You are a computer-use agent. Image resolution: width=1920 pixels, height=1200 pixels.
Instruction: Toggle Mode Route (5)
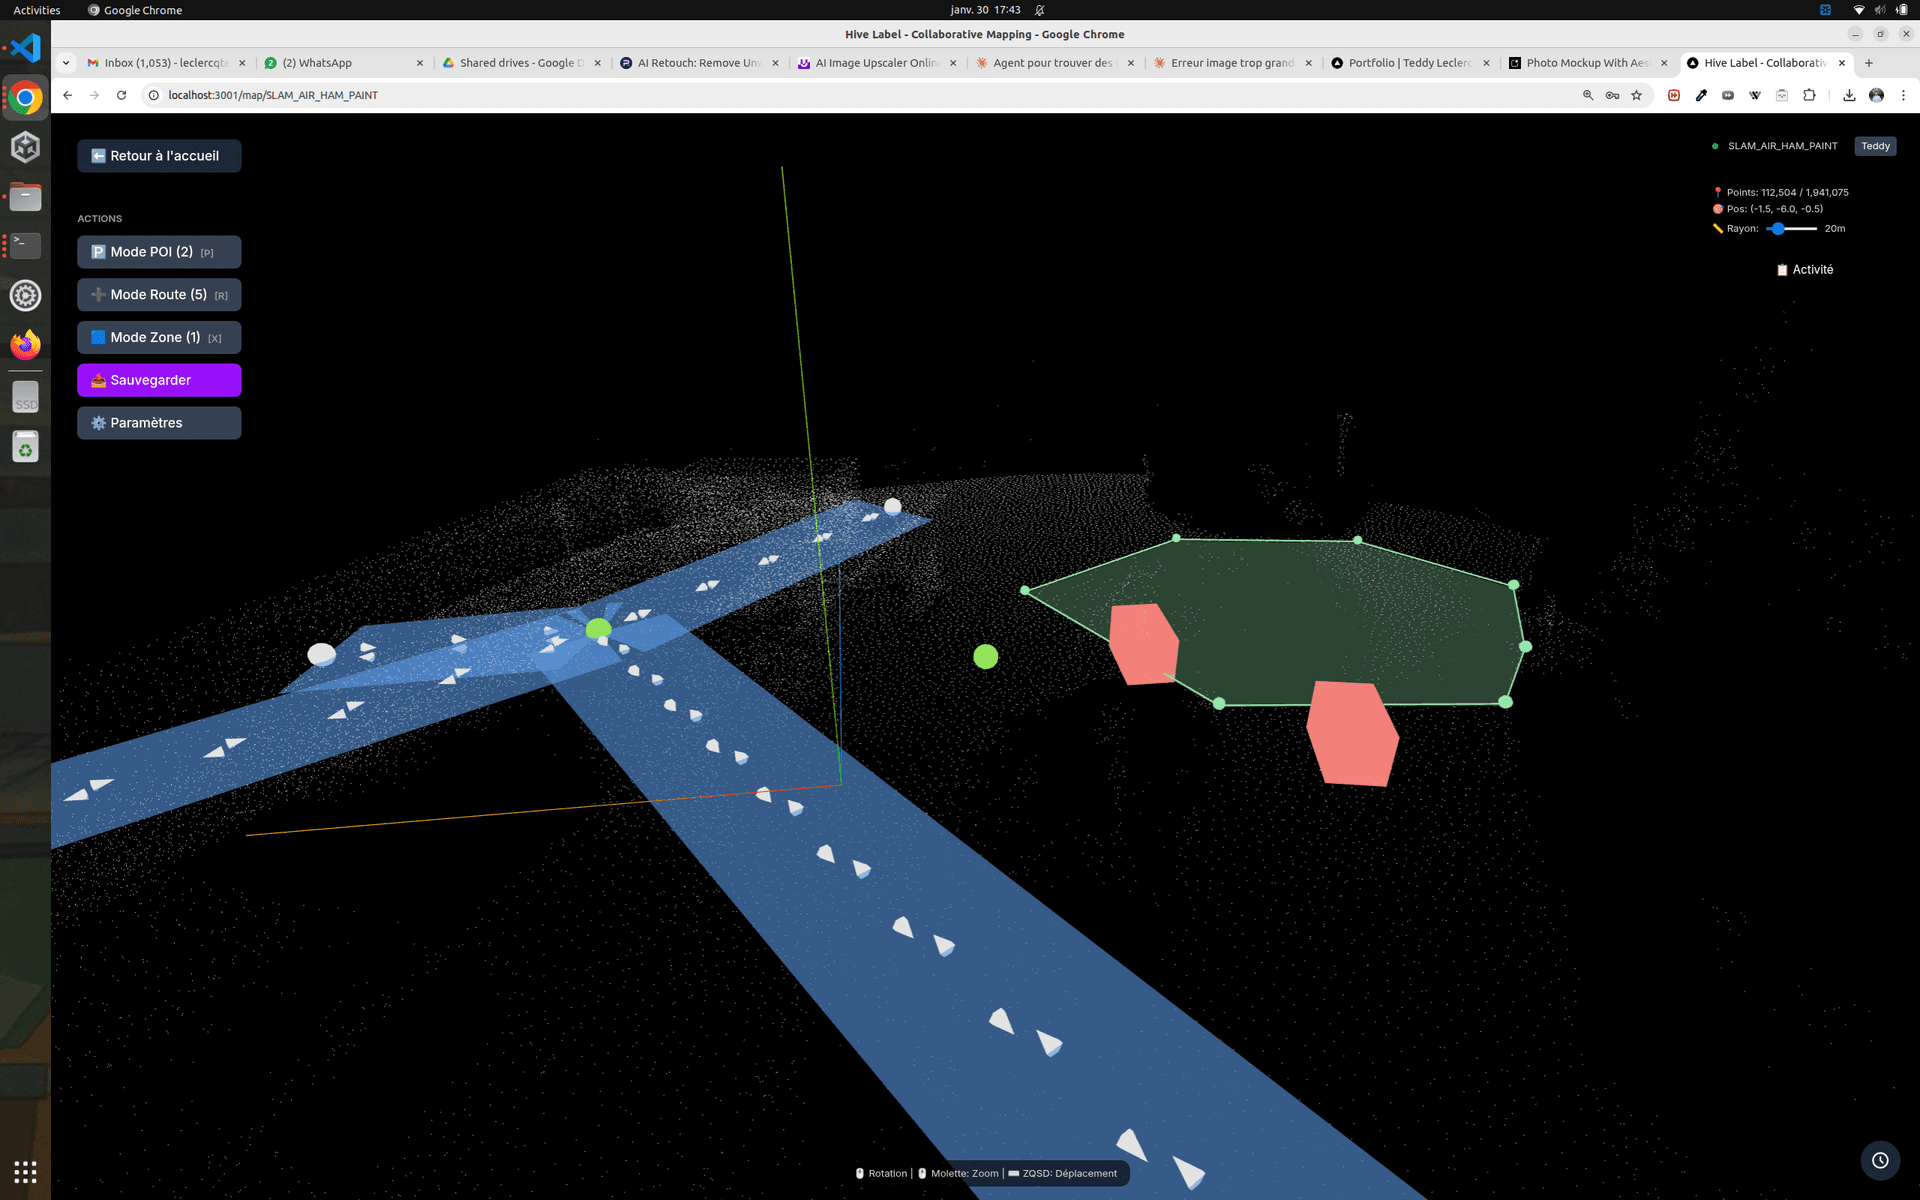tap(159, 295)
